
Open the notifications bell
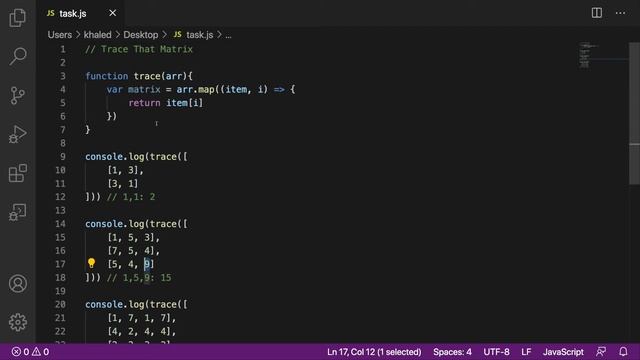pyautogui.click(x=623, y=351)
